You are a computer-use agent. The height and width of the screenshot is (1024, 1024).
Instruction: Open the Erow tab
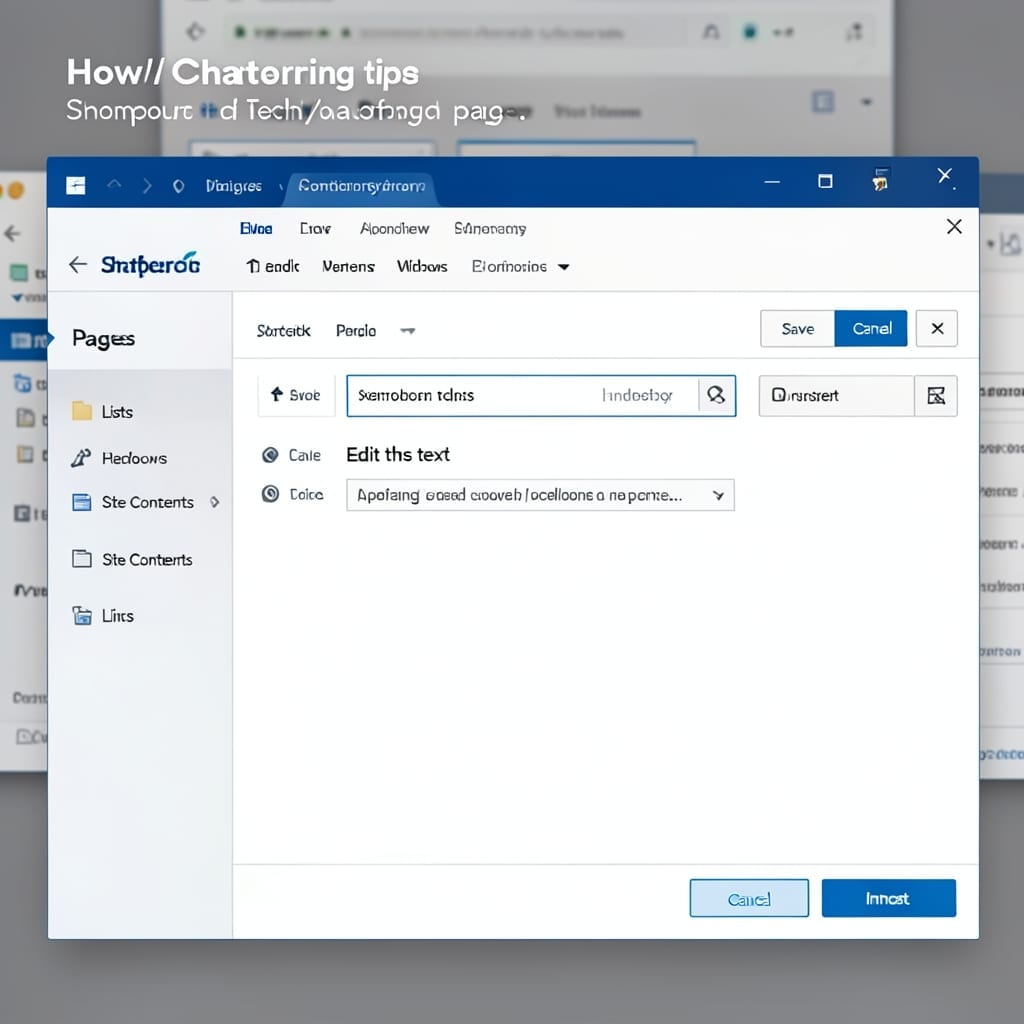pos(315,229)
